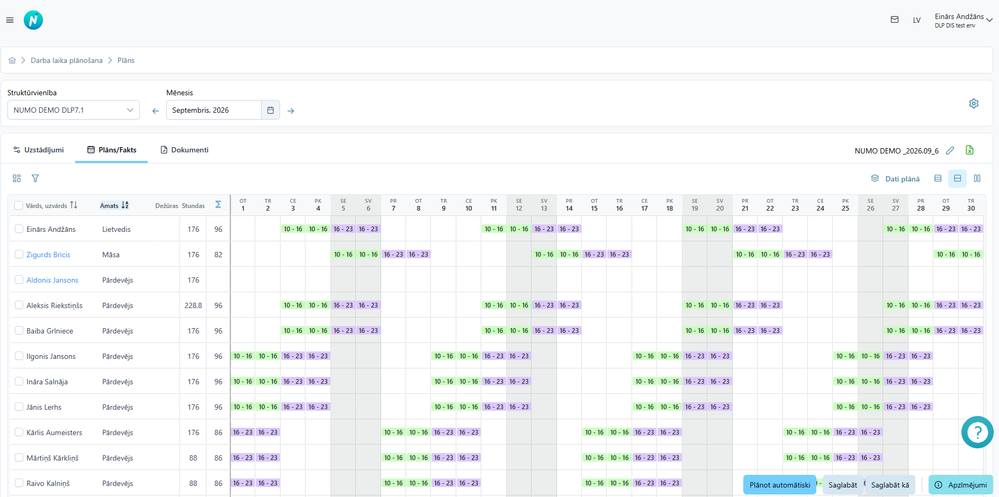This screenshot has height=497, width=999.
Task: Click Zigurds Bricis position Māsa
Action: coord(110,254)
